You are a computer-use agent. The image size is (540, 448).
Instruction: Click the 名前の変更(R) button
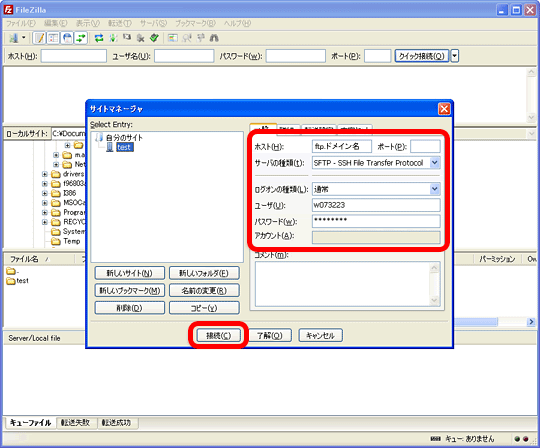click(x=204, y=290)
